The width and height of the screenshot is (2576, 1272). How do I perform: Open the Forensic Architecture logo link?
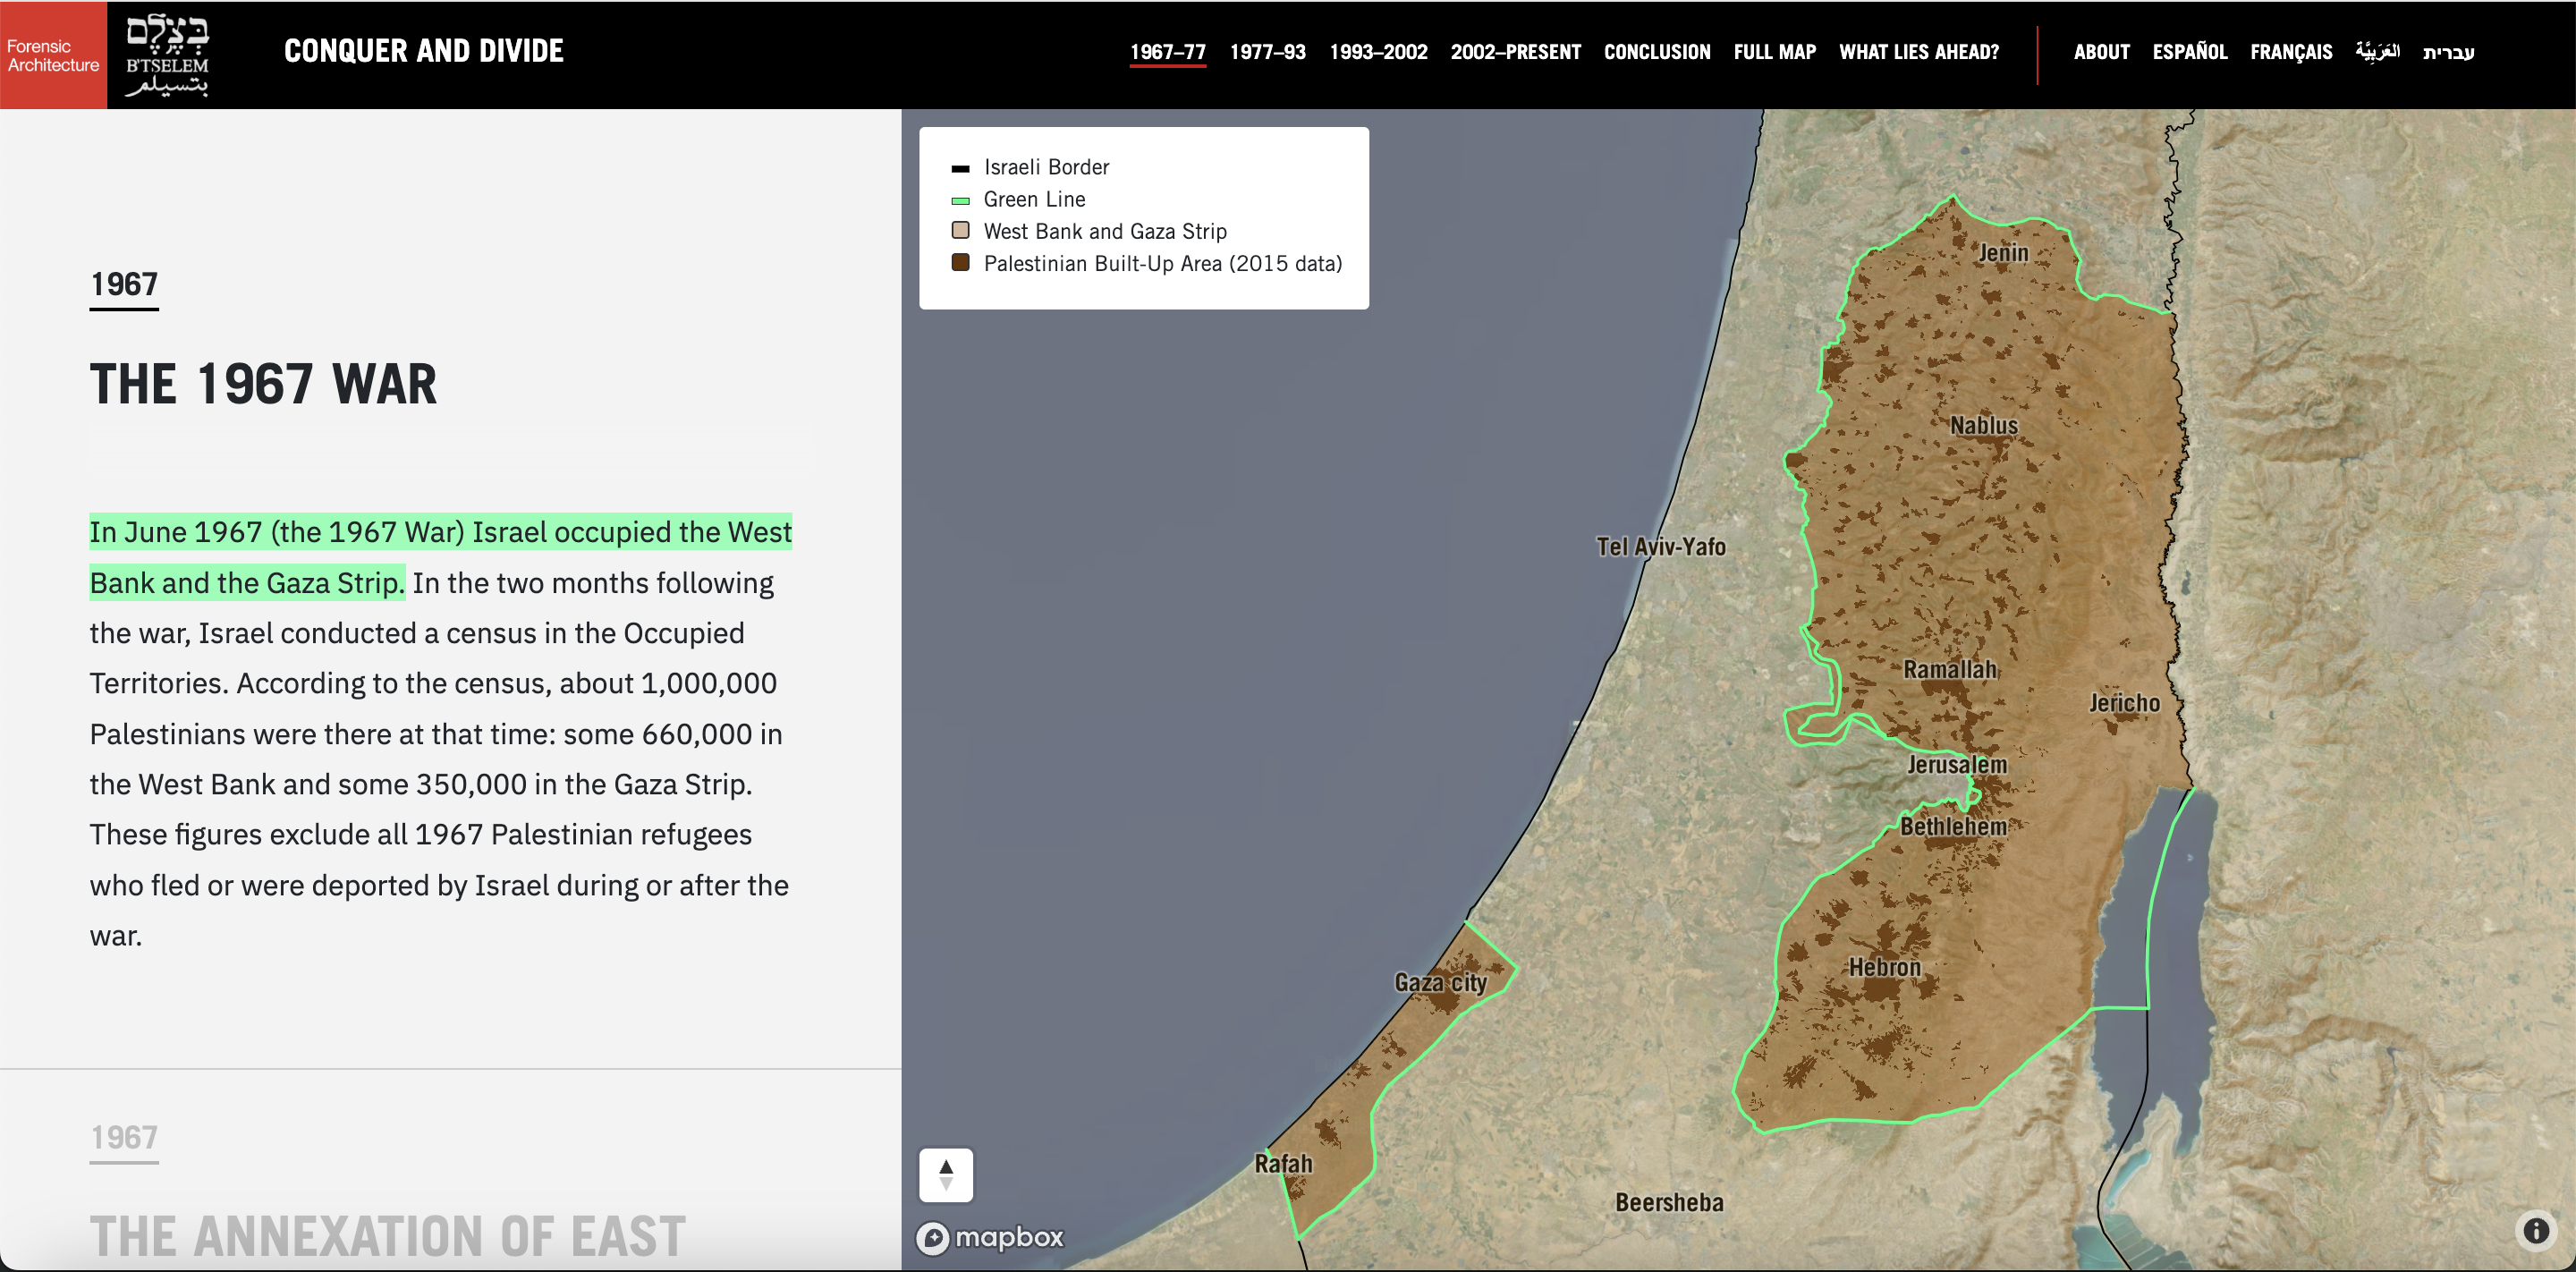pyautogui.click(x=53, y=55)
